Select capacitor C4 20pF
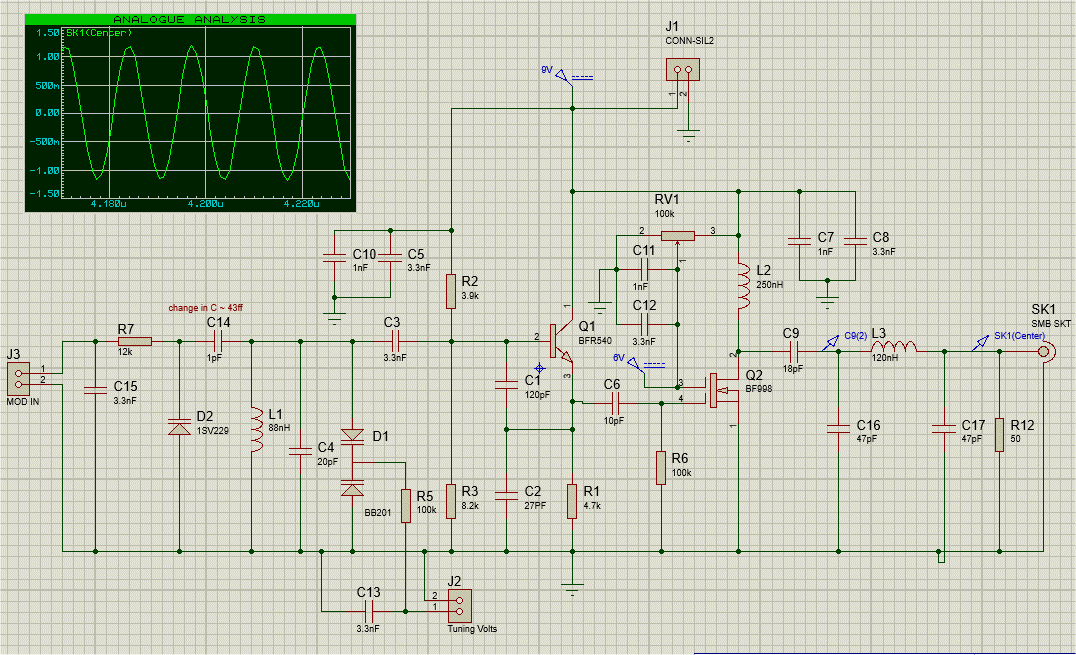The height and width of the screenshot is (655, 1076). 301,451
